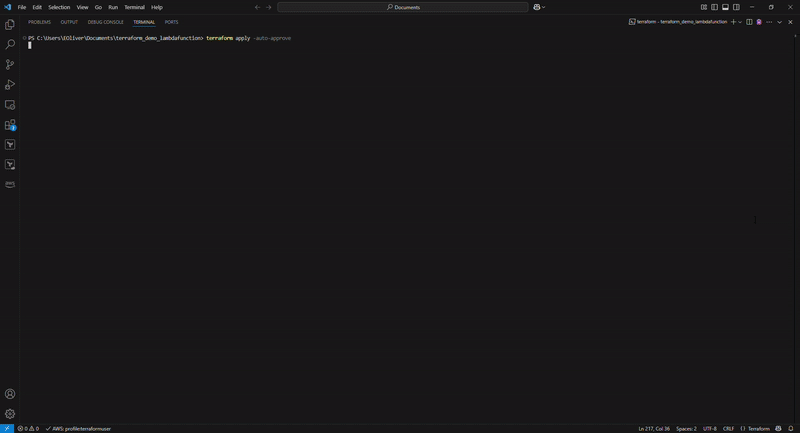Screen dimensions: 800x433
Task: Open the Copilot status icon in status bar
Action: point(778,428)
